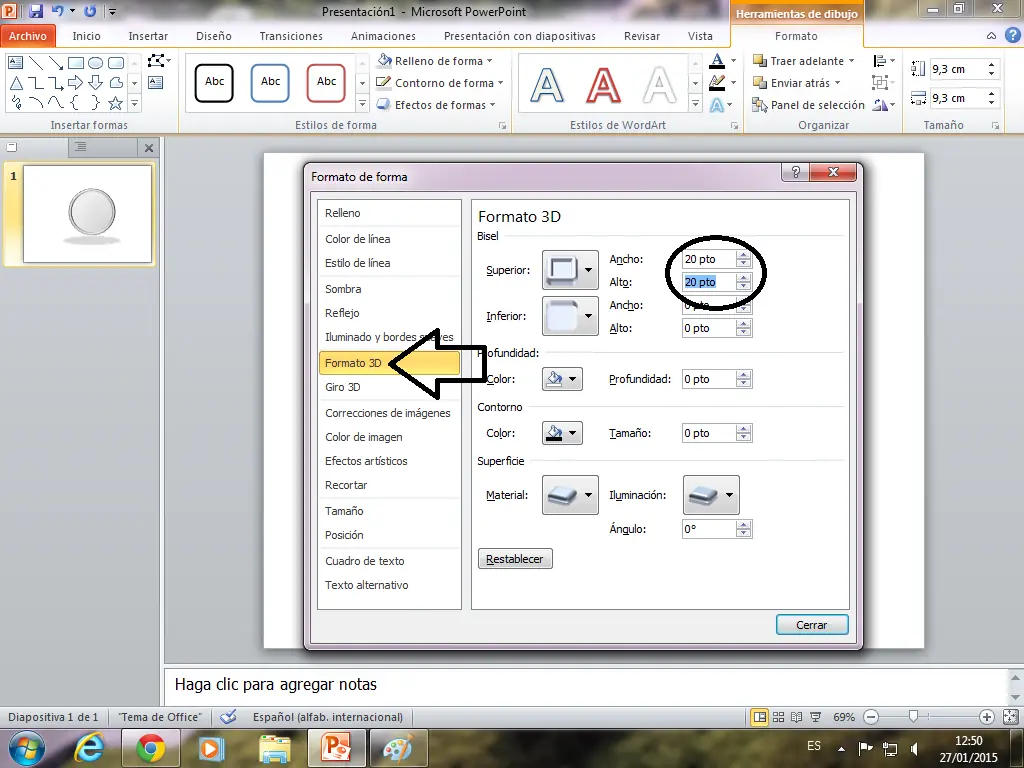Viewport: 1024px width, 768px height.
Task: Click the Undo icon in title bar
Action: pos(57,11)
